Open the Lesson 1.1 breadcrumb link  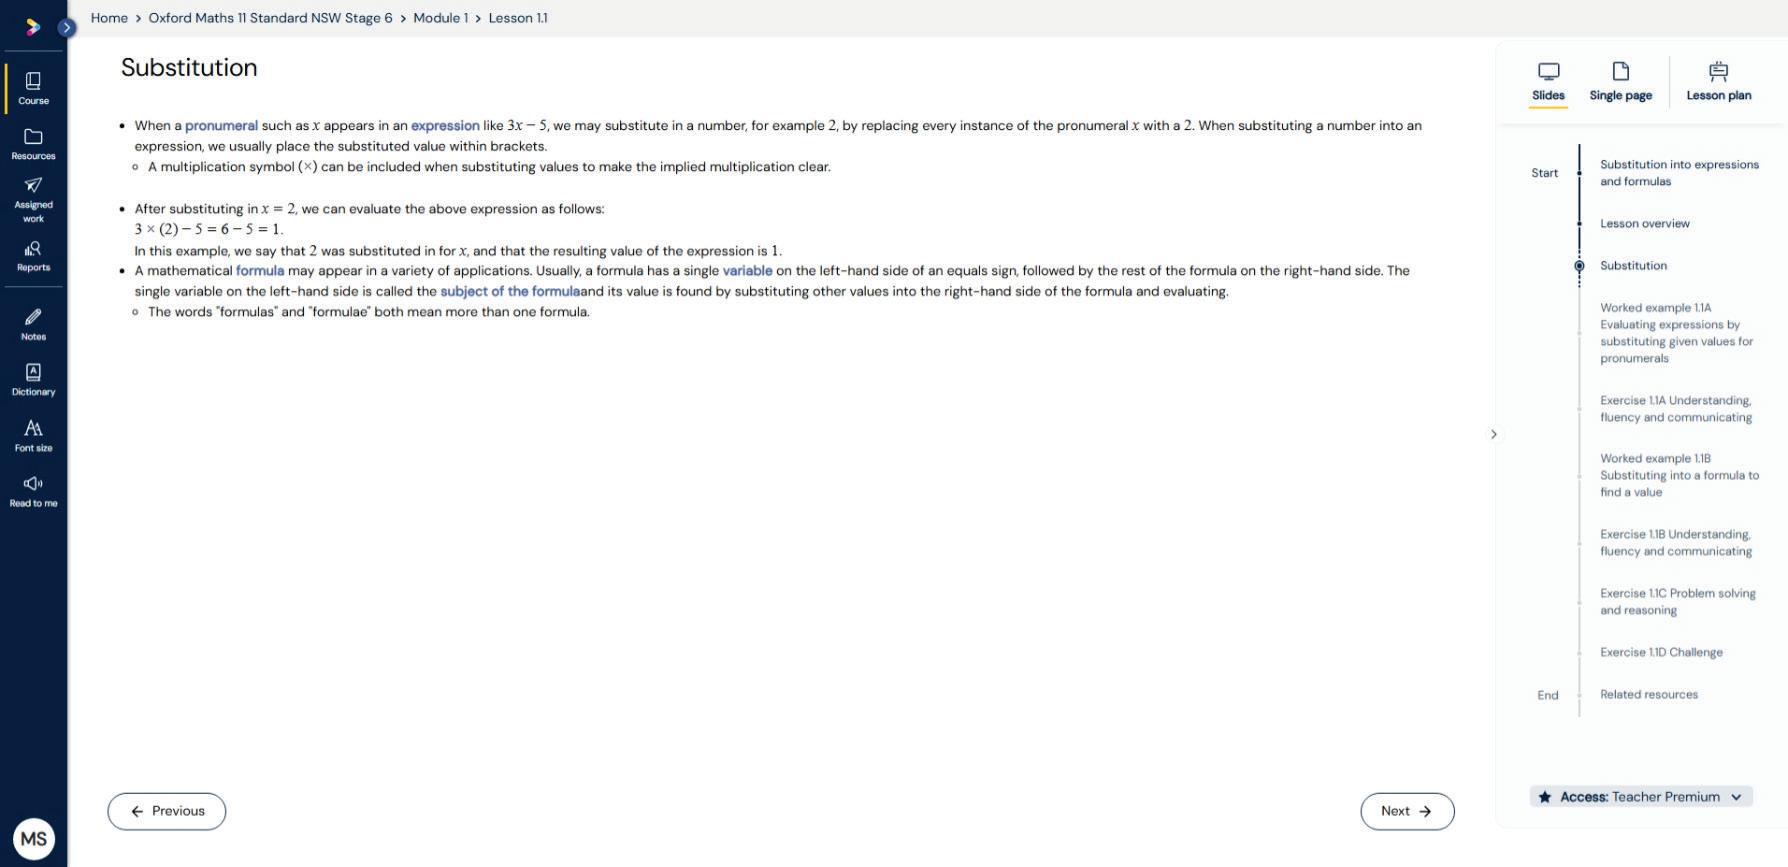pos(518,18)
